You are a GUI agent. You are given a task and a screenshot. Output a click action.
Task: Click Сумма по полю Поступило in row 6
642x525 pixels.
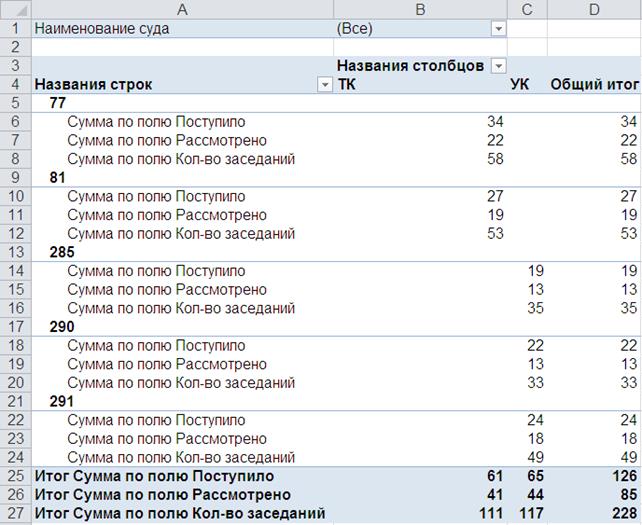click(x=156, y=122)
